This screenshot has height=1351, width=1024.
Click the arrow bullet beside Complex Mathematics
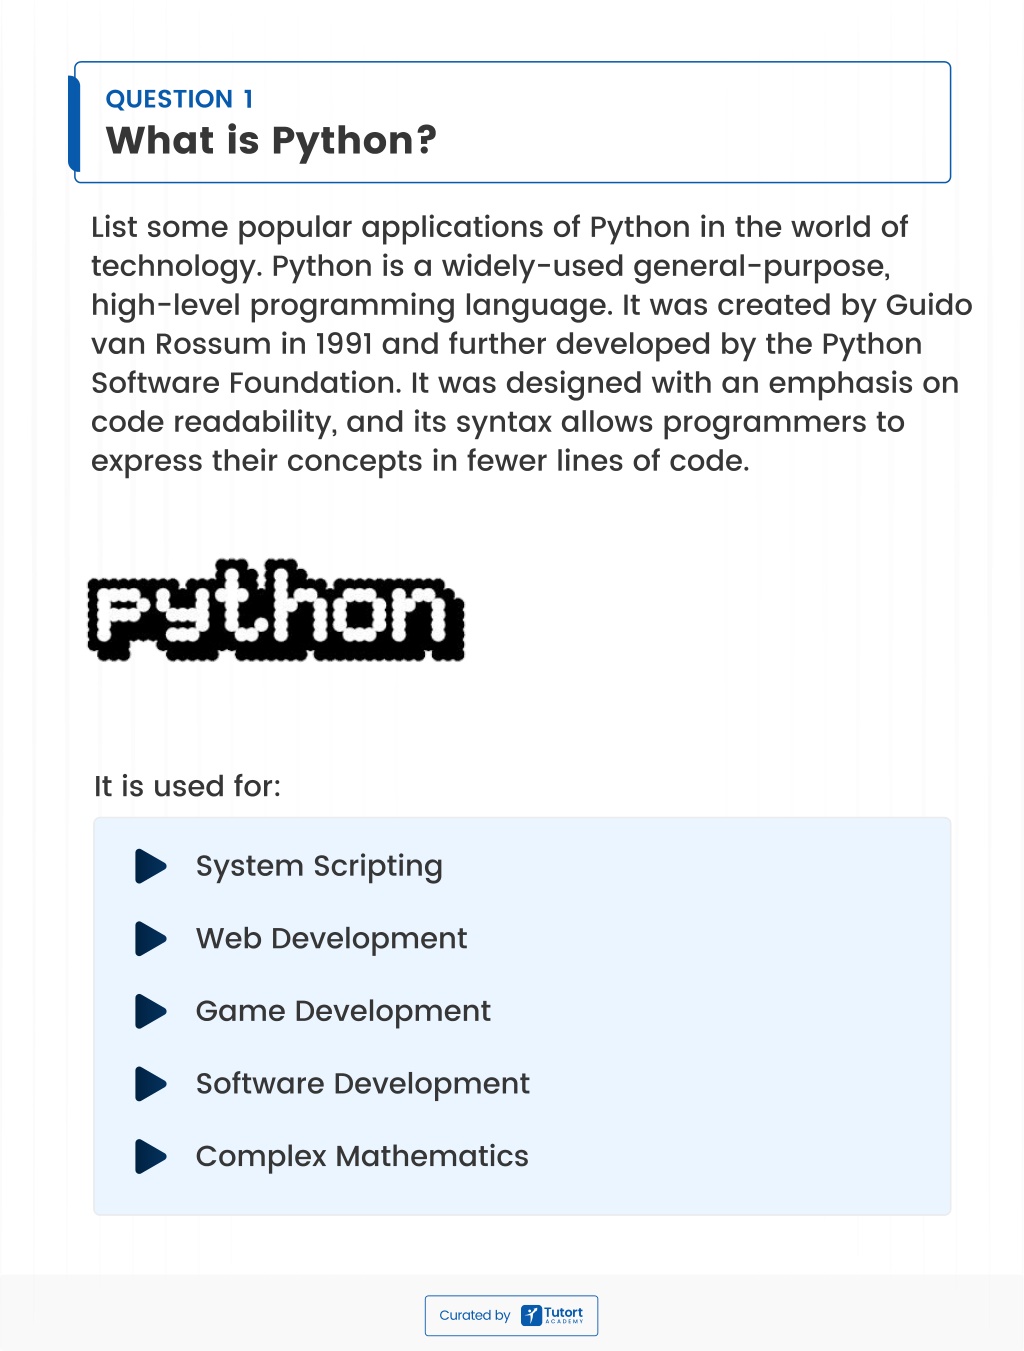151,1156
